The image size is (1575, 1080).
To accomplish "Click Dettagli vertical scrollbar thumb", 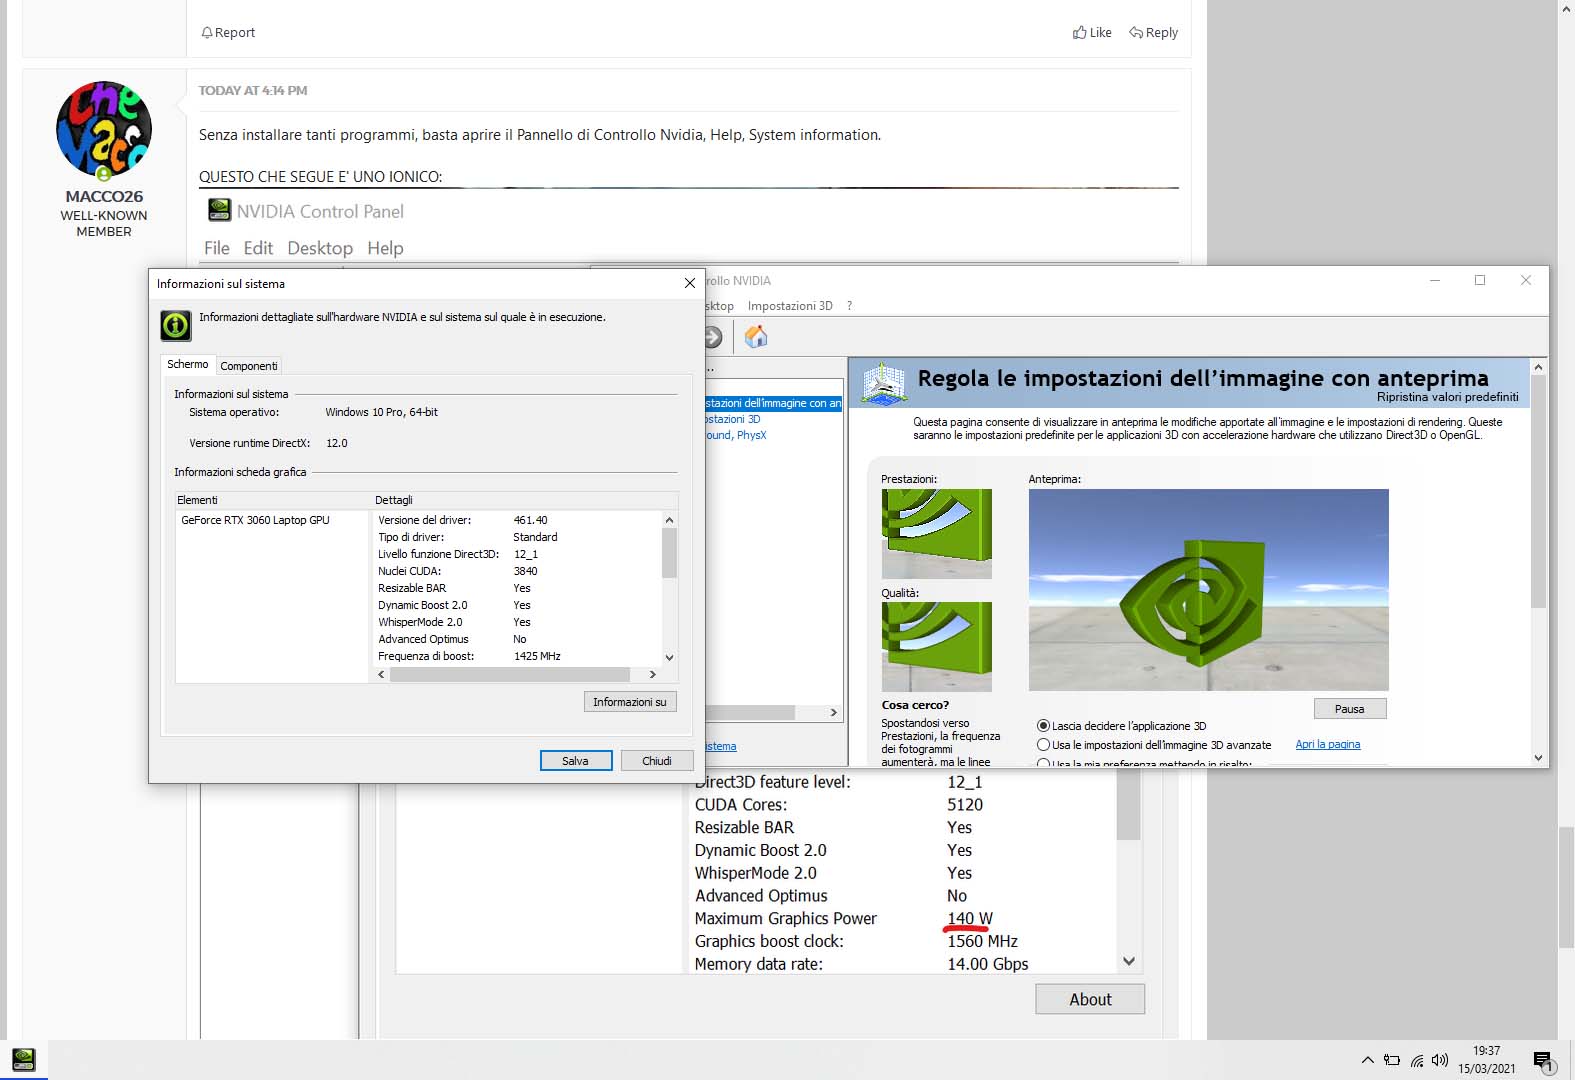I will (x=669, y=553).
